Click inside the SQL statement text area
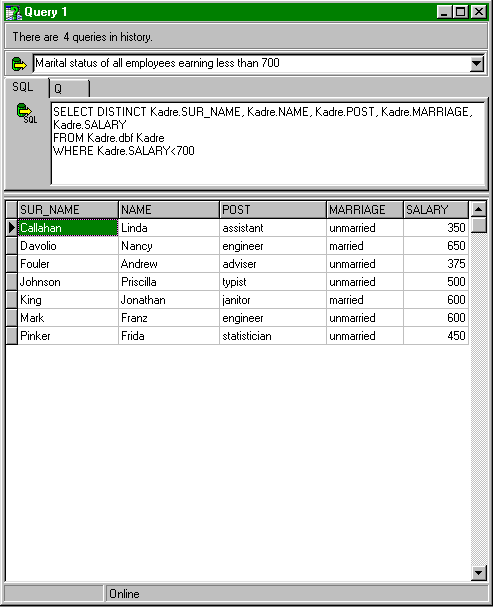The width and height of the screenshot is (493, 607). pyautogui.click(x=268, y=143)
